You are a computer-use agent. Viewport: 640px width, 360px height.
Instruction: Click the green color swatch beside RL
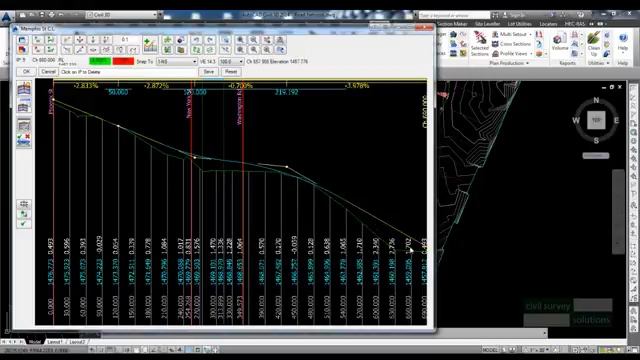point(100,61)
